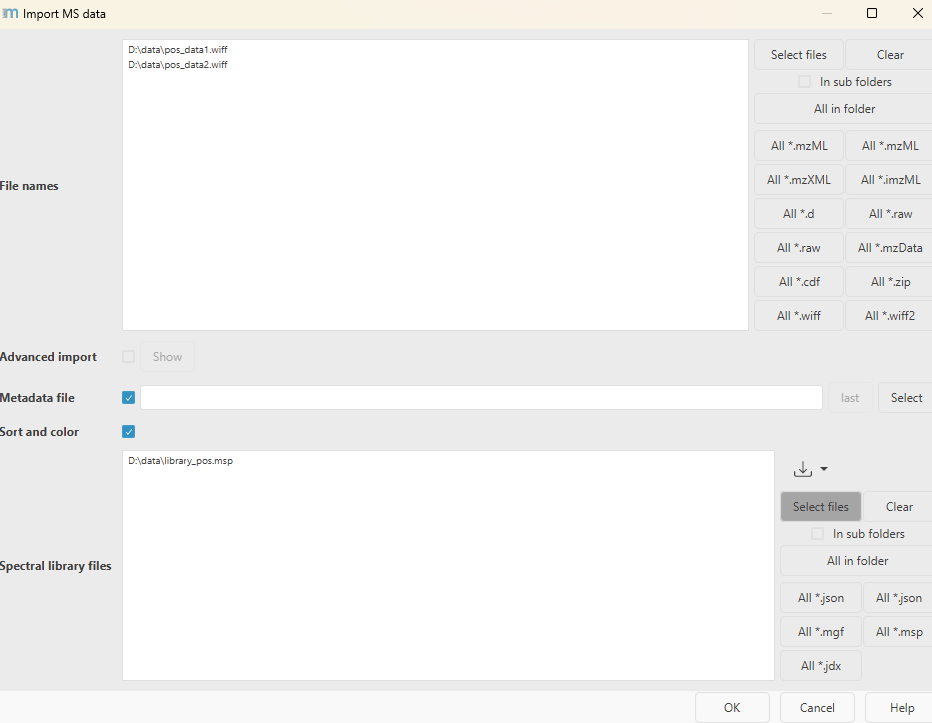Enable In sub folders for File names
Screen dimensions: 932x723
804,81
